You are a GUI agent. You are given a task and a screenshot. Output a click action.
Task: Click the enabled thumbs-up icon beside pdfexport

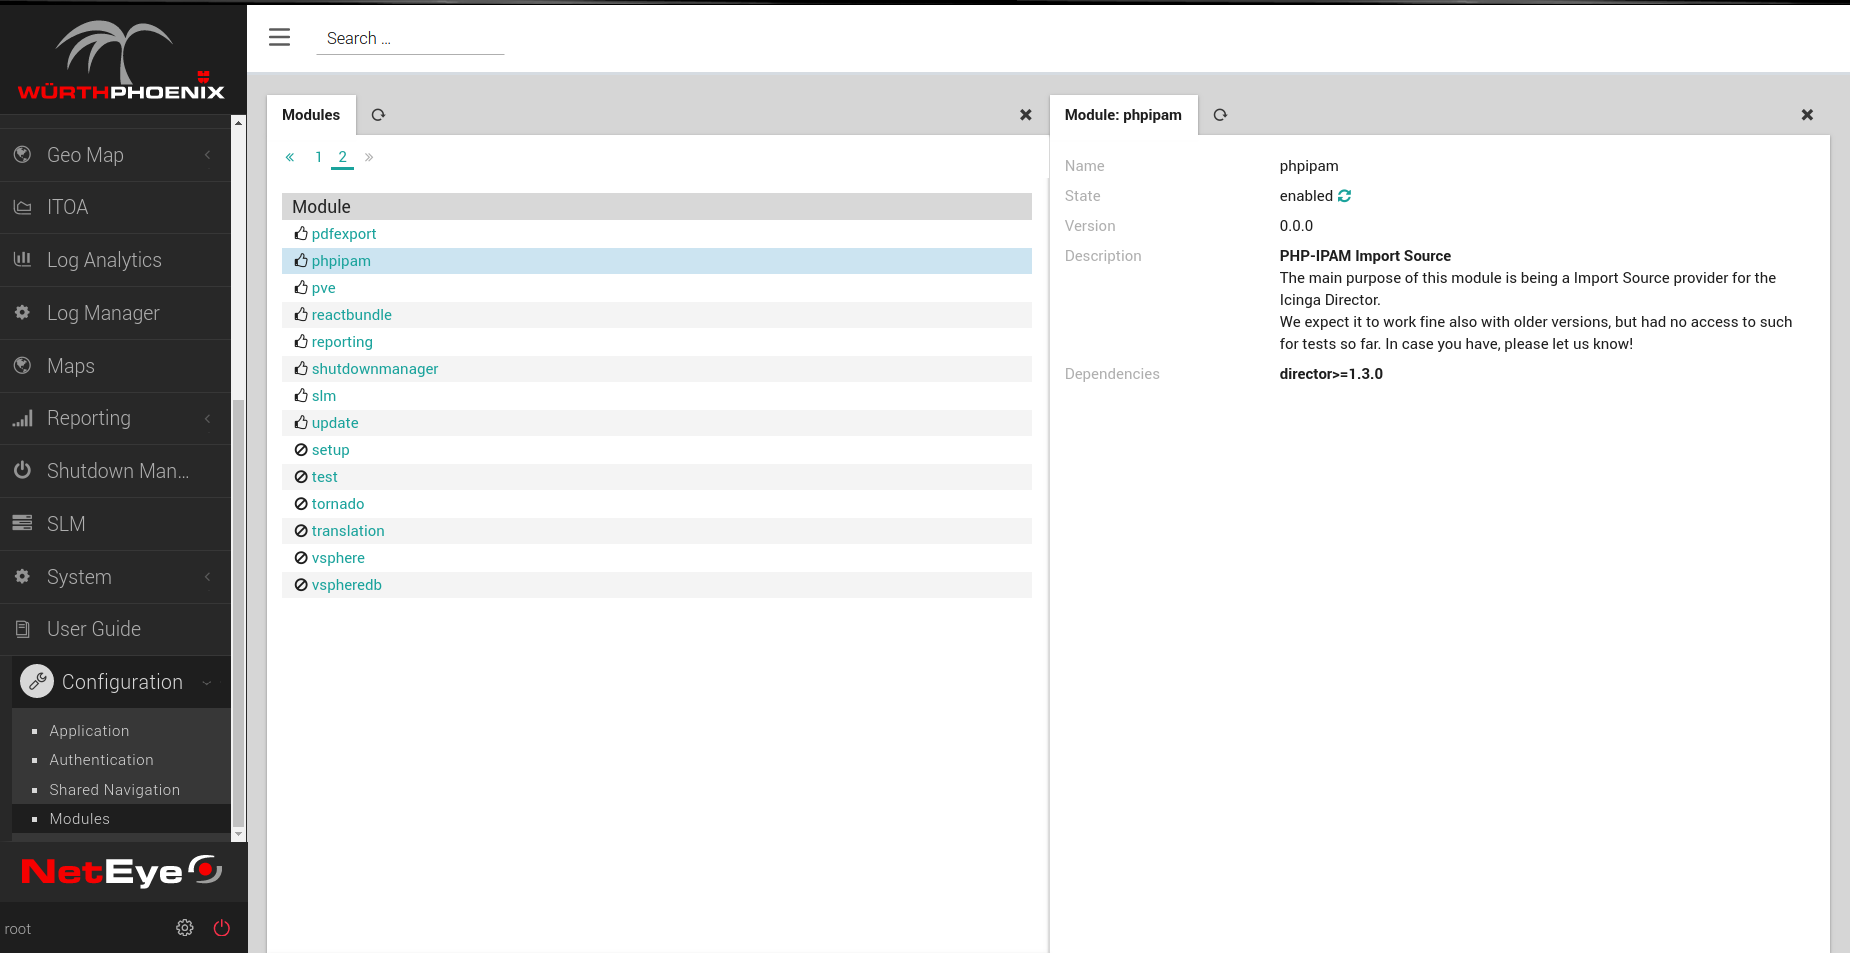[301, 233]
